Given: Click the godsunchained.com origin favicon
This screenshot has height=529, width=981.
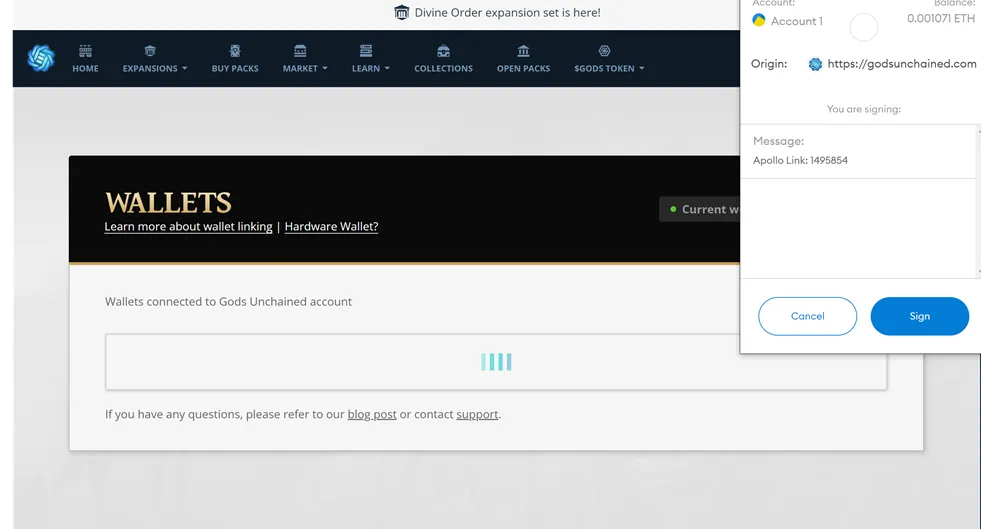Looking at the screenshot, I should (x=815, y=64).
